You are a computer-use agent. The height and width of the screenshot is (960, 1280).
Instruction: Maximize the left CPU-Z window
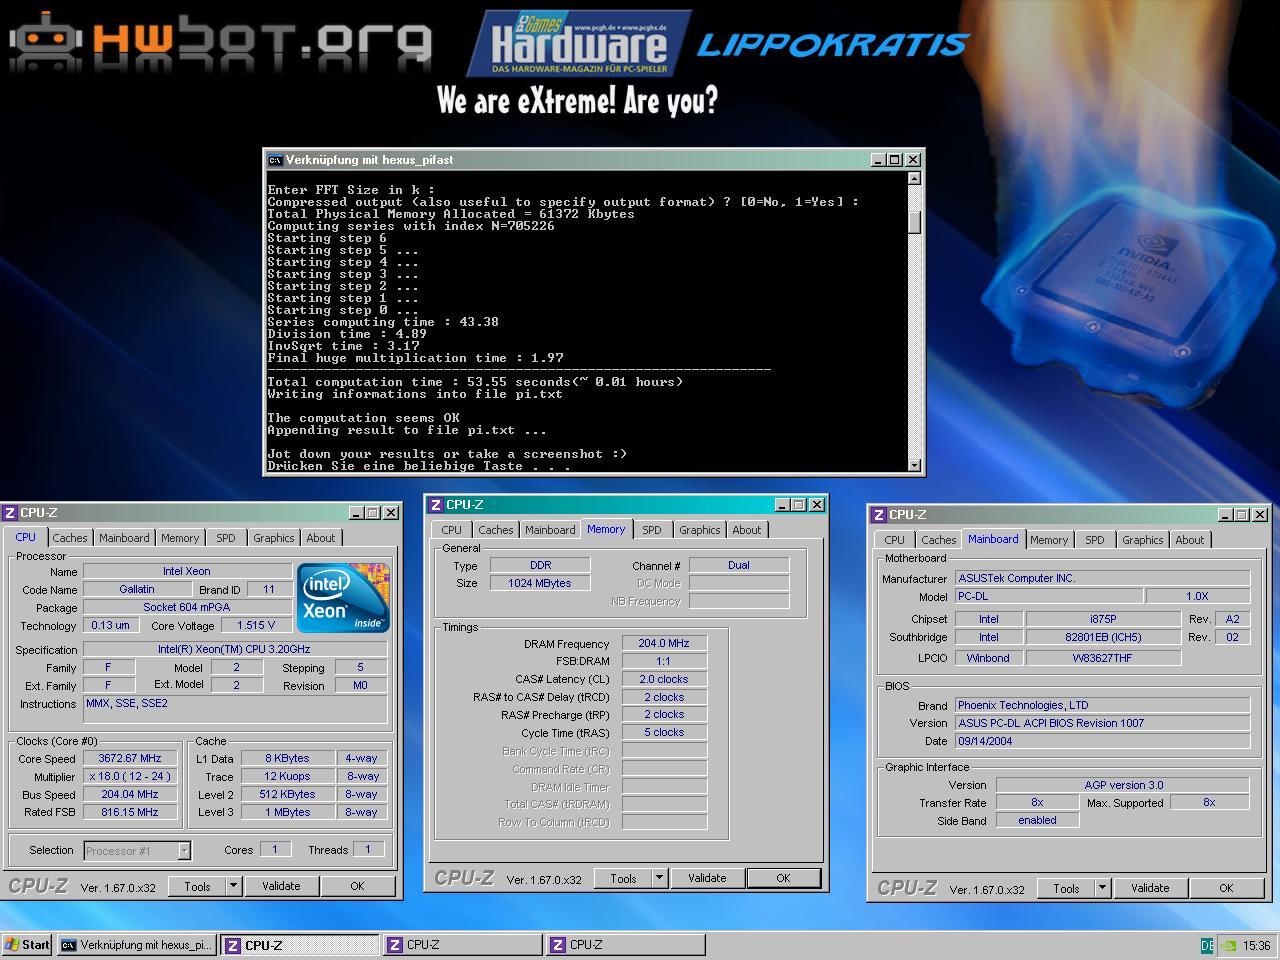(x=372, y=513)
